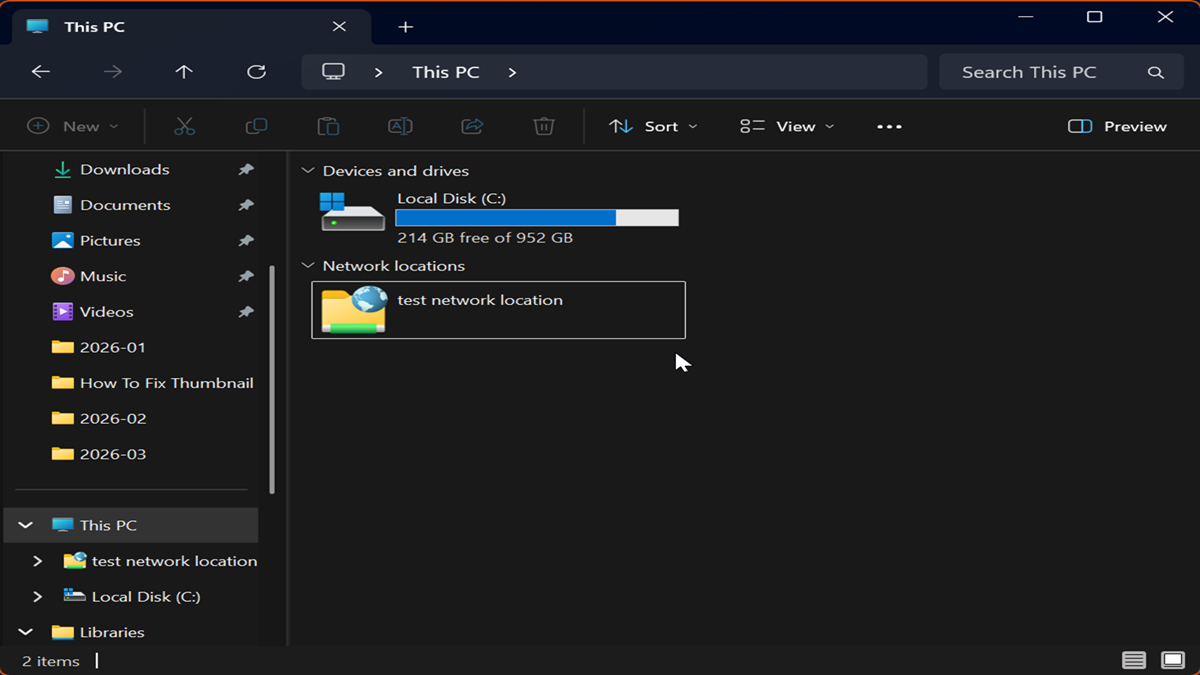Collapse the Libraries tree node
The image size is (1200, 675).
click(x=26, y=632)
